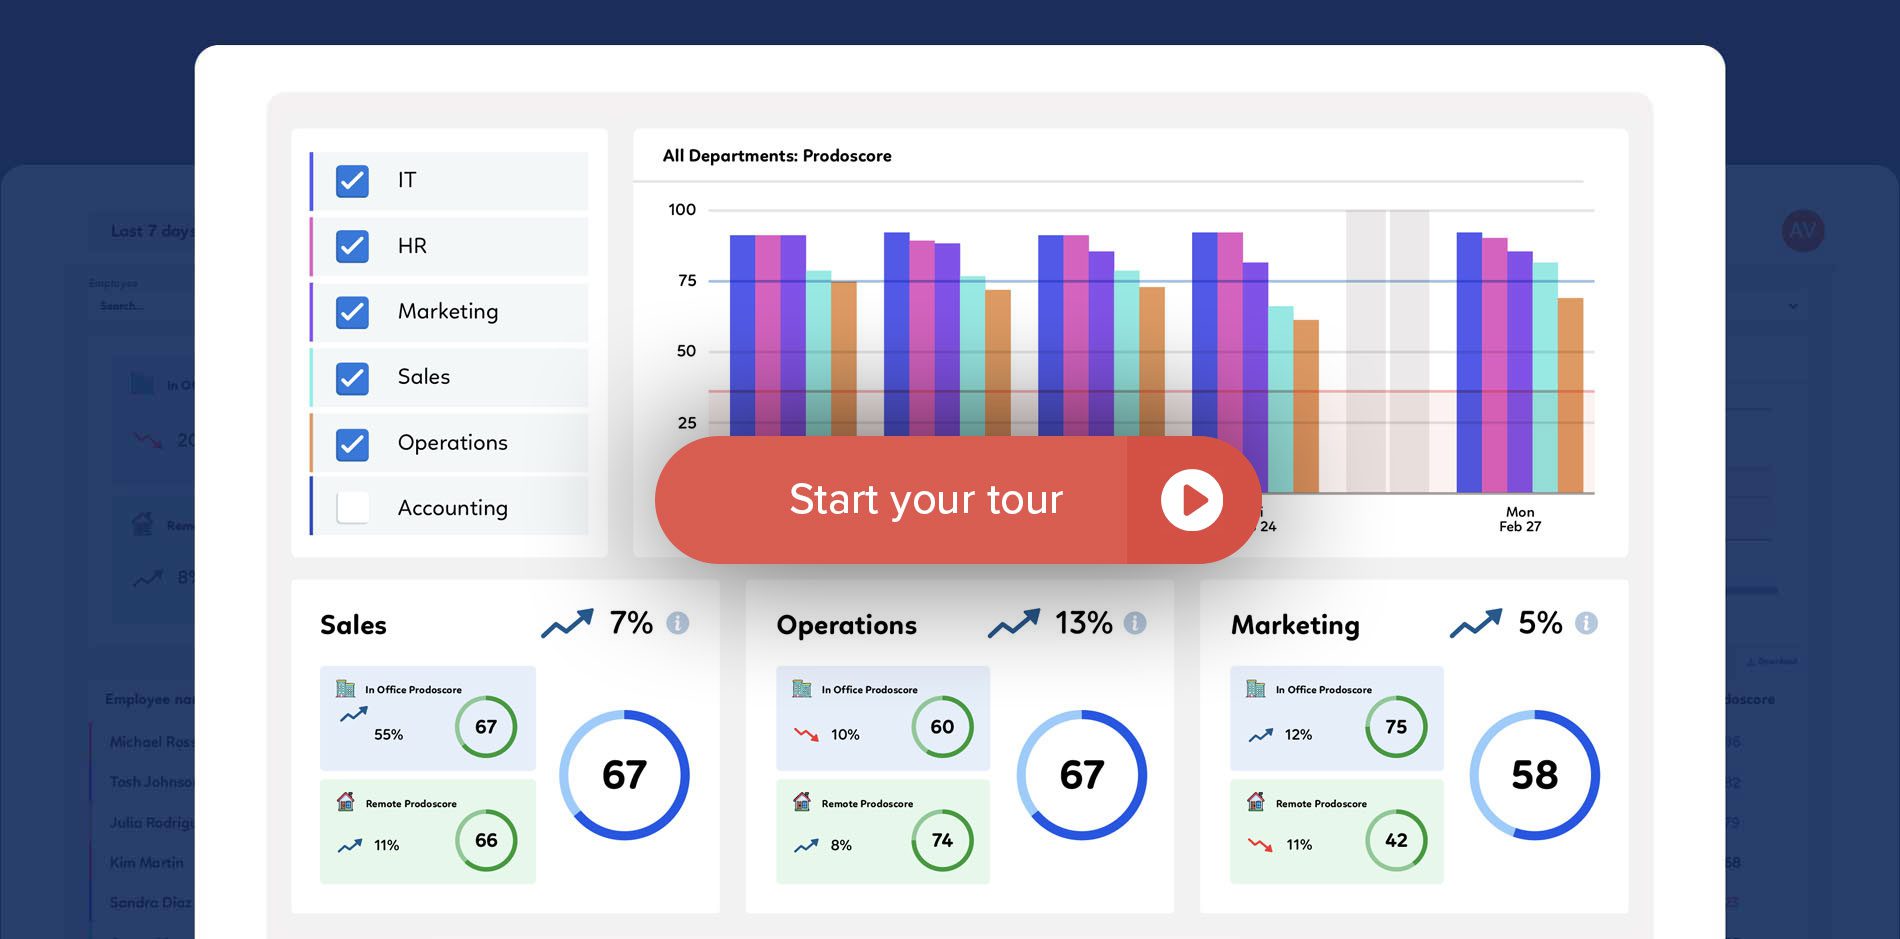The width and height of the screenshot is (1900, 939).
Task: Click the Operations 13% upward trend arrow
Action: (1014, 623)
